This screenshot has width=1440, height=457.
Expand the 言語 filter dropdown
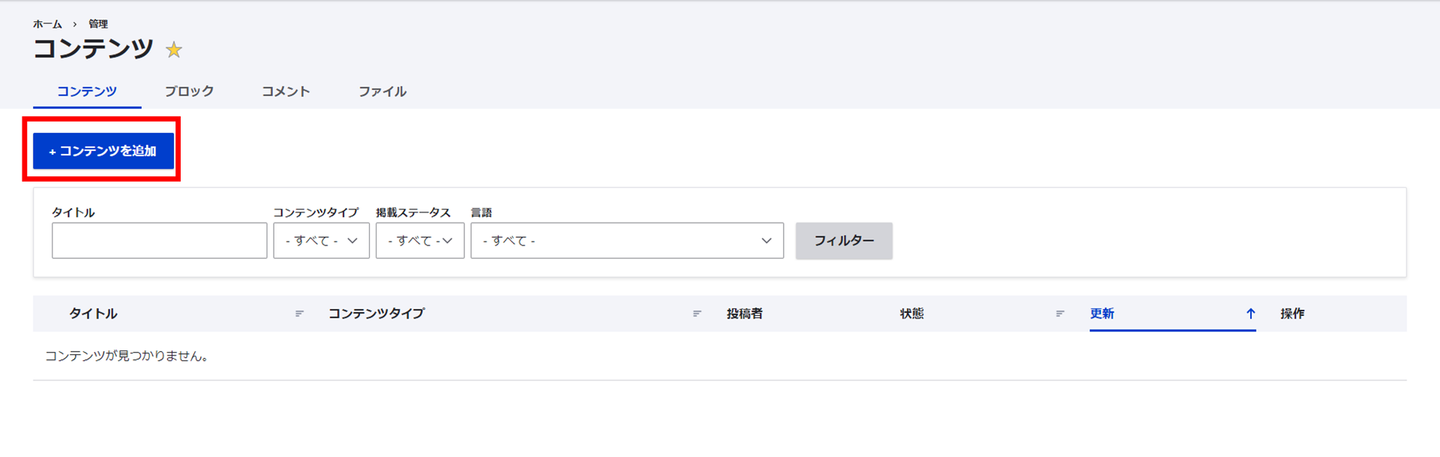(627, 241)
